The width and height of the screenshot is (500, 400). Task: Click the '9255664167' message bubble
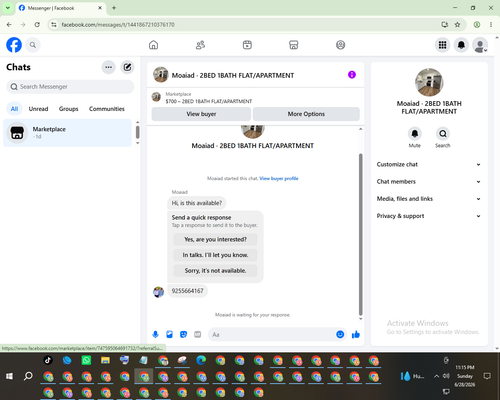point(187,291)
